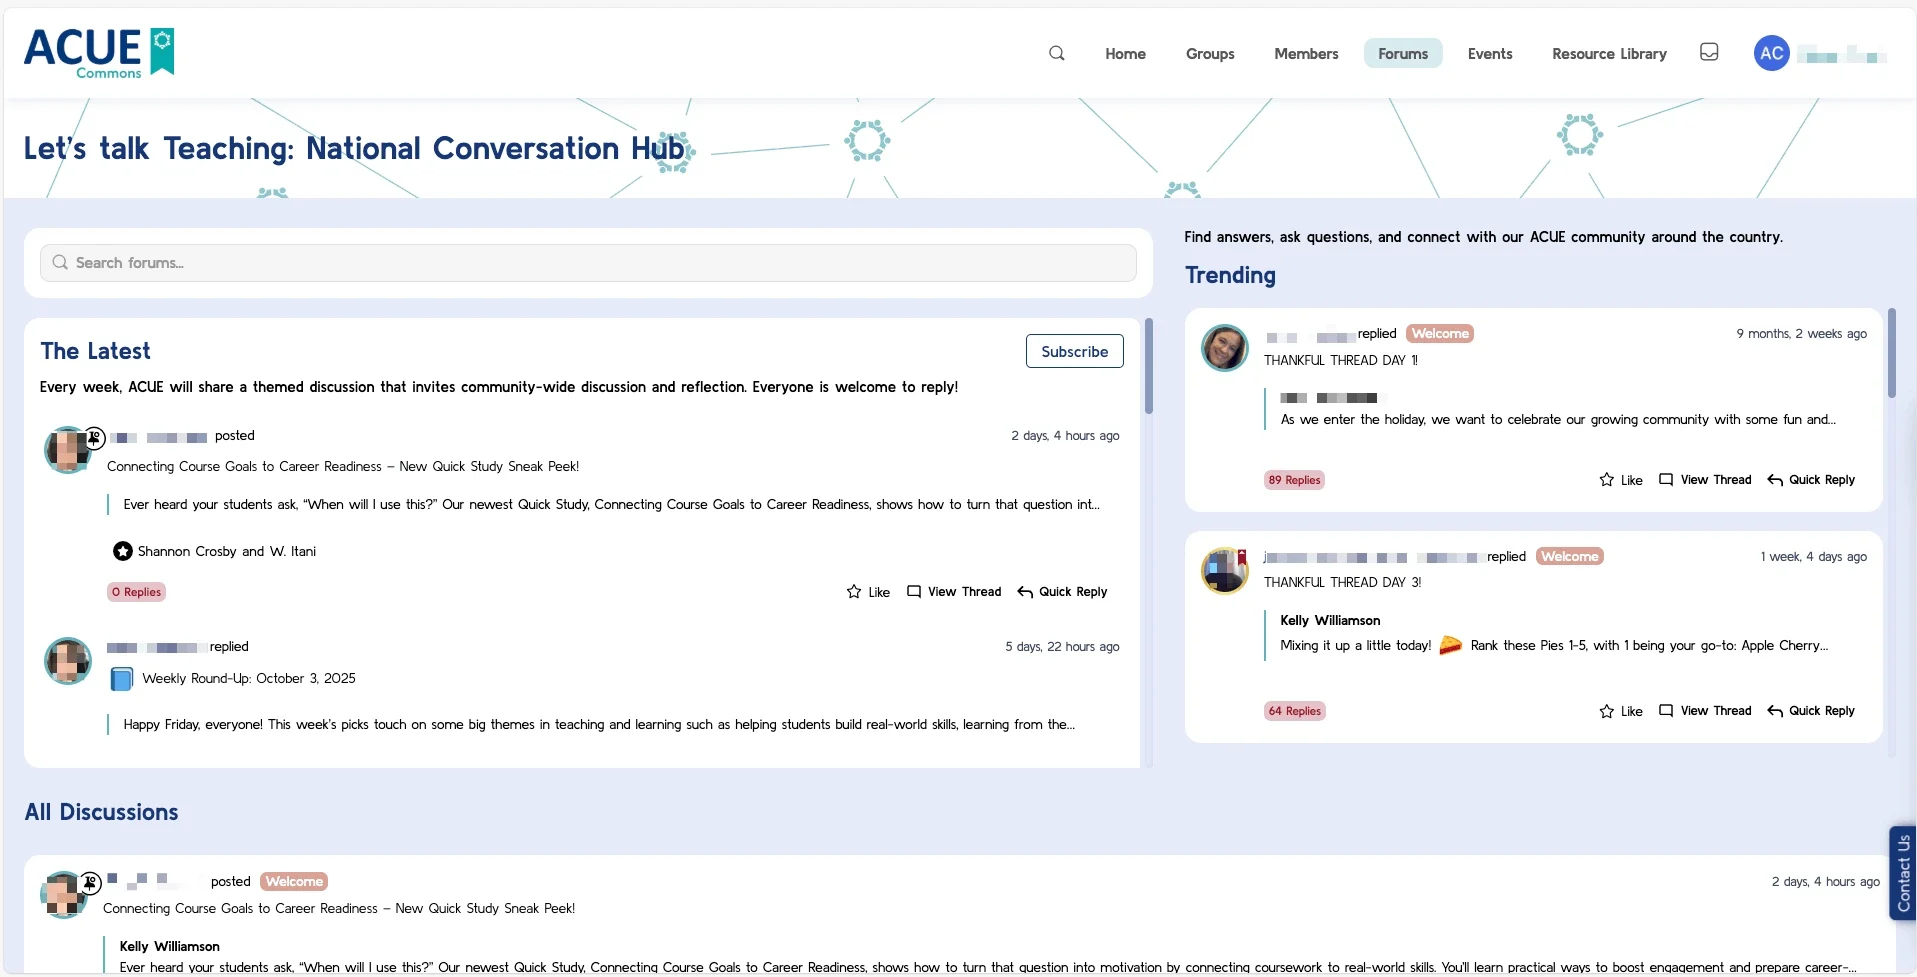Like the Connecting Course Goals post in The Latest
Screen dimensions: 1917x977
[x=867, y=592]
